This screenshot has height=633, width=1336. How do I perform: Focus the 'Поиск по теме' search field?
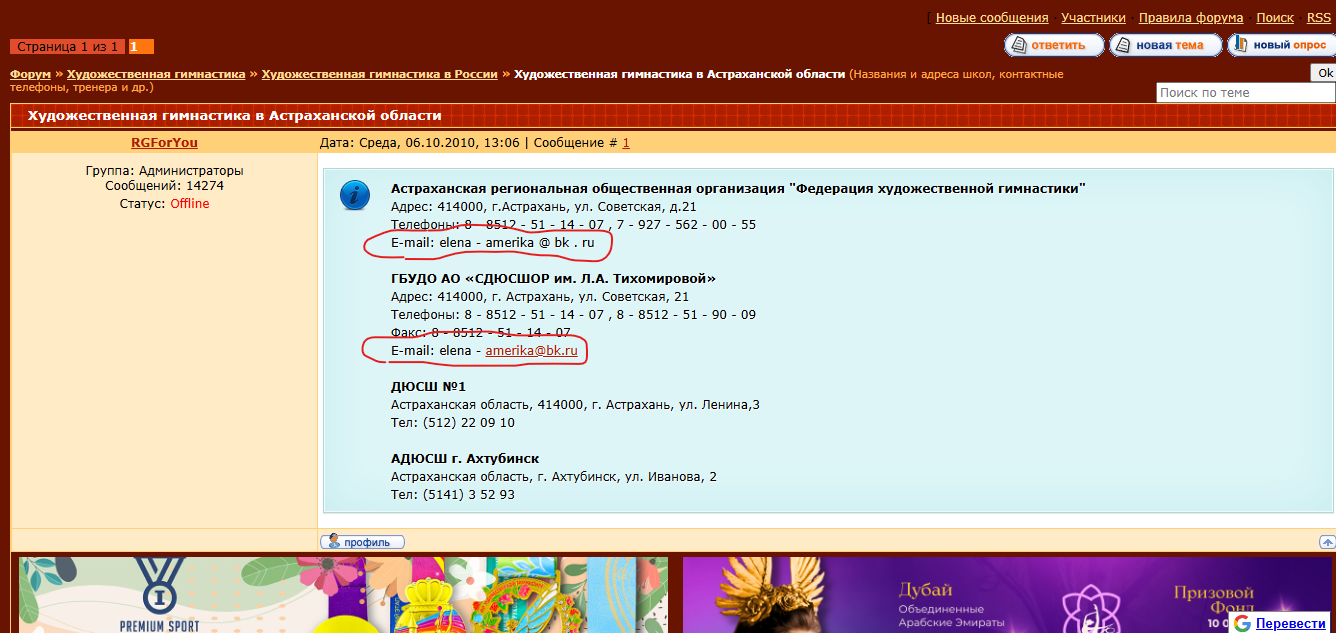(x=1244, y=92)
